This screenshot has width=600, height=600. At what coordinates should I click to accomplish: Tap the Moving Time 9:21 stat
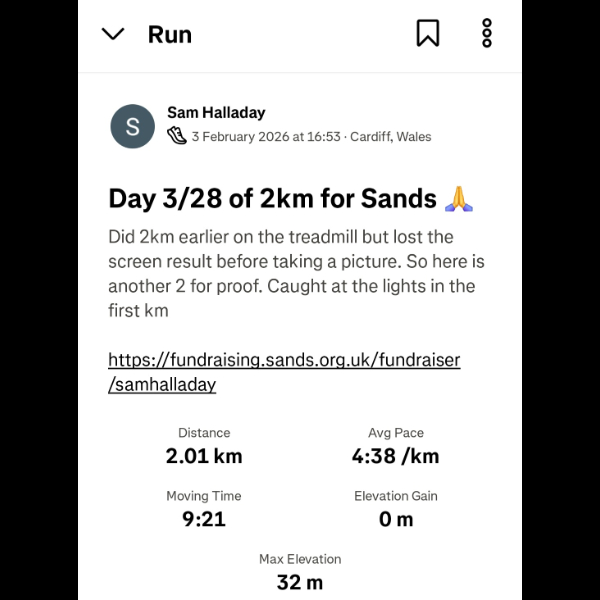[x=204, y=509]
